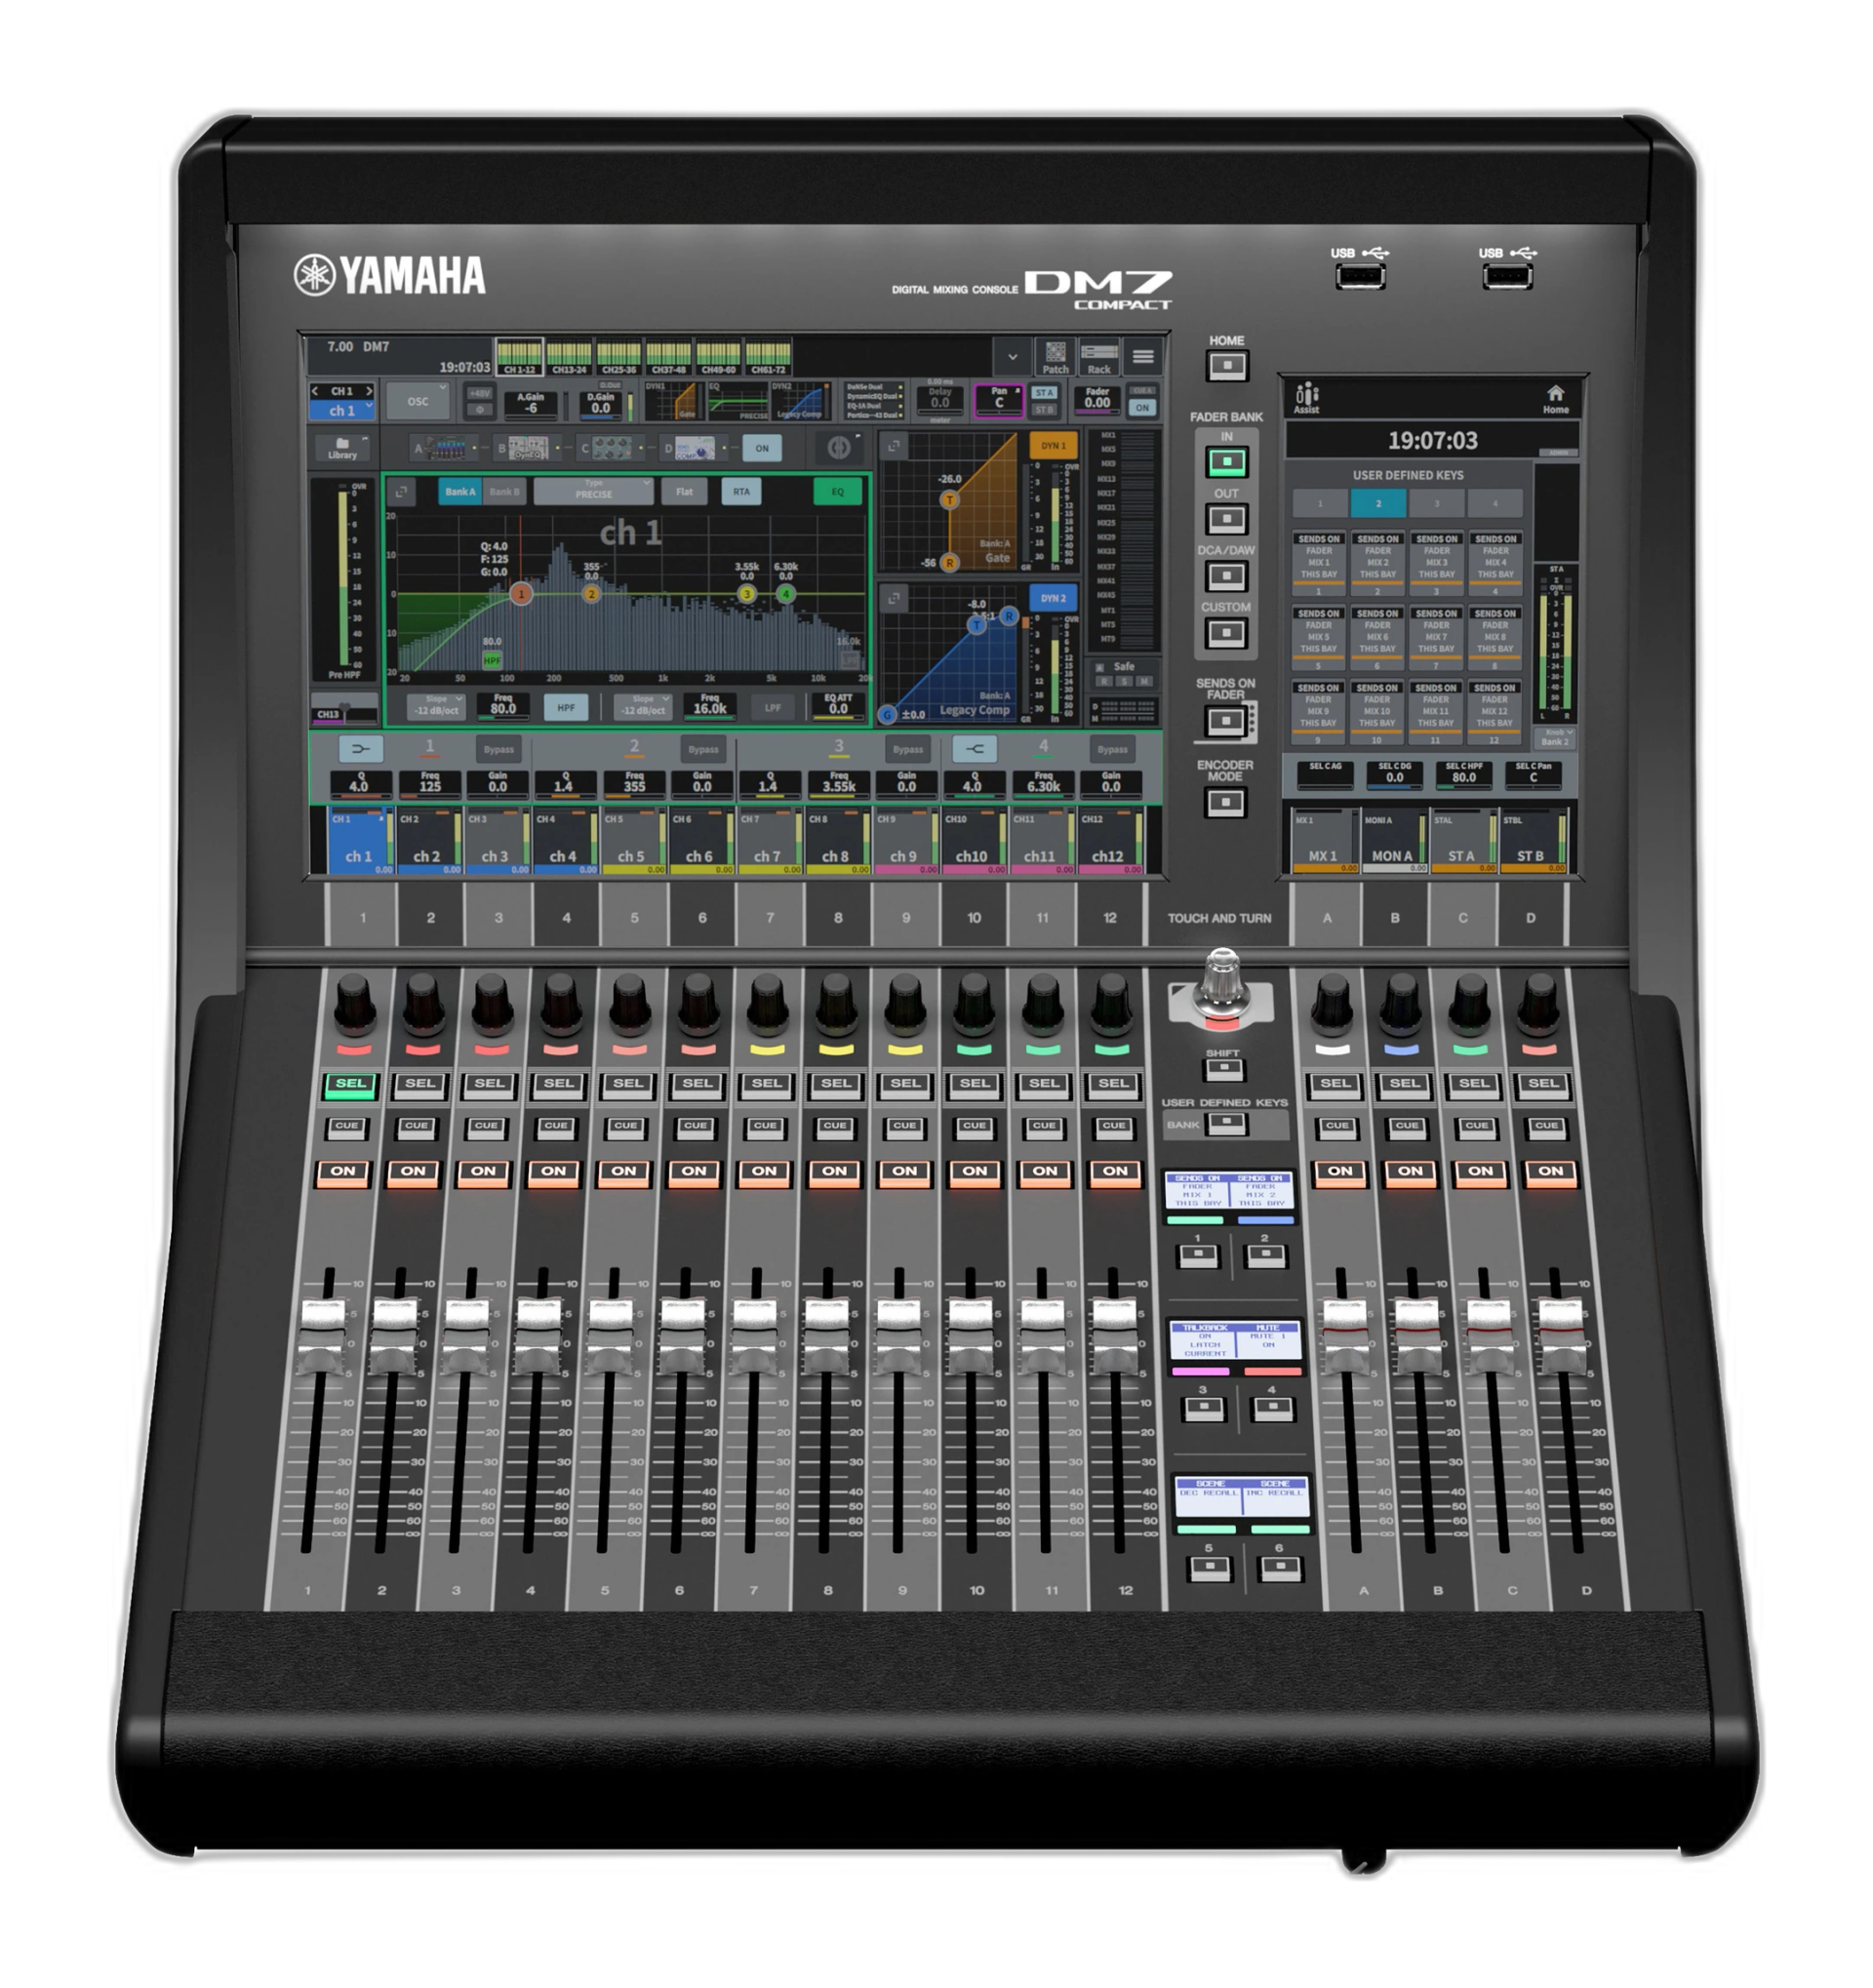
Task: Toggle the LPF on button
Action: 772,707
